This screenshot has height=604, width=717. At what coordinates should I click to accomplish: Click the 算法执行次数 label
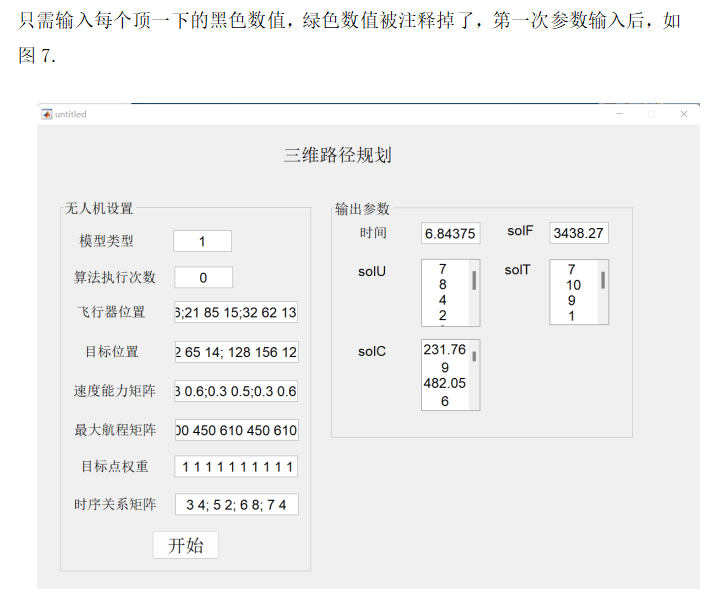pyautogui.click(x=115, y=277)
